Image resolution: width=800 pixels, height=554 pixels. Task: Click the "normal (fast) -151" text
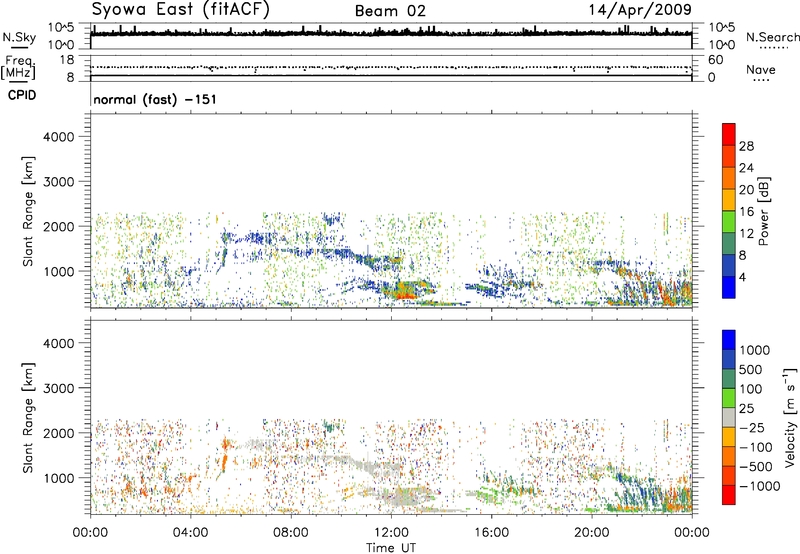pos(155,99)
